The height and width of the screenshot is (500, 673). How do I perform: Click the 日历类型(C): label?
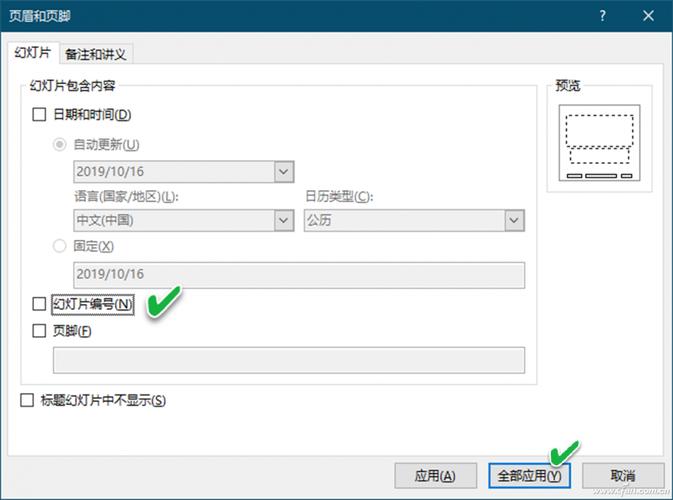[x=339, y=197]
